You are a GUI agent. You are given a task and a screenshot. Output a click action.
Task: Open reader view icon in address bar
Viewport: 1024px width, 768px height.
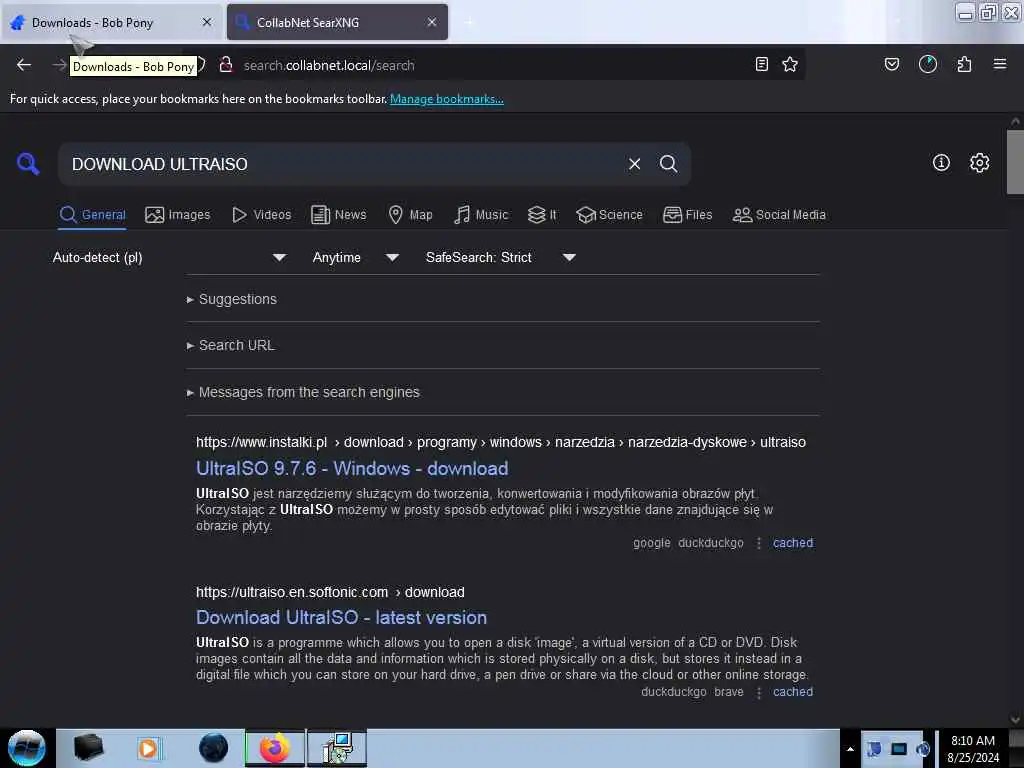761,64
